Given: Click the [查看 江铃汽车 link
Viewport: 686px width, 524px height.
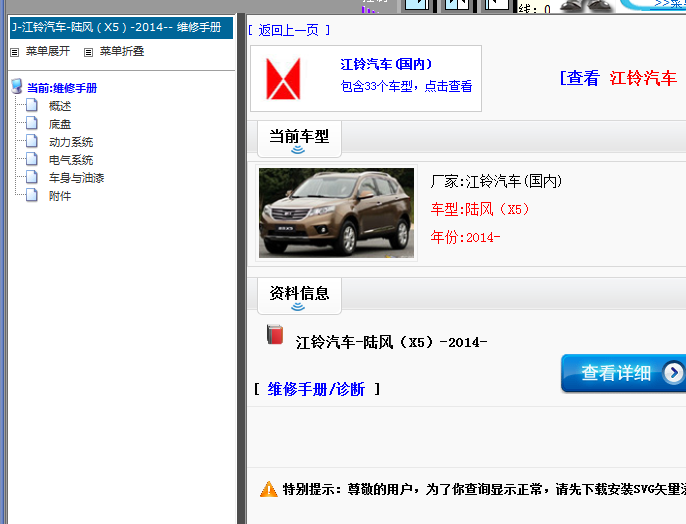Looking at the screenshot, I should tap(618, 78).
